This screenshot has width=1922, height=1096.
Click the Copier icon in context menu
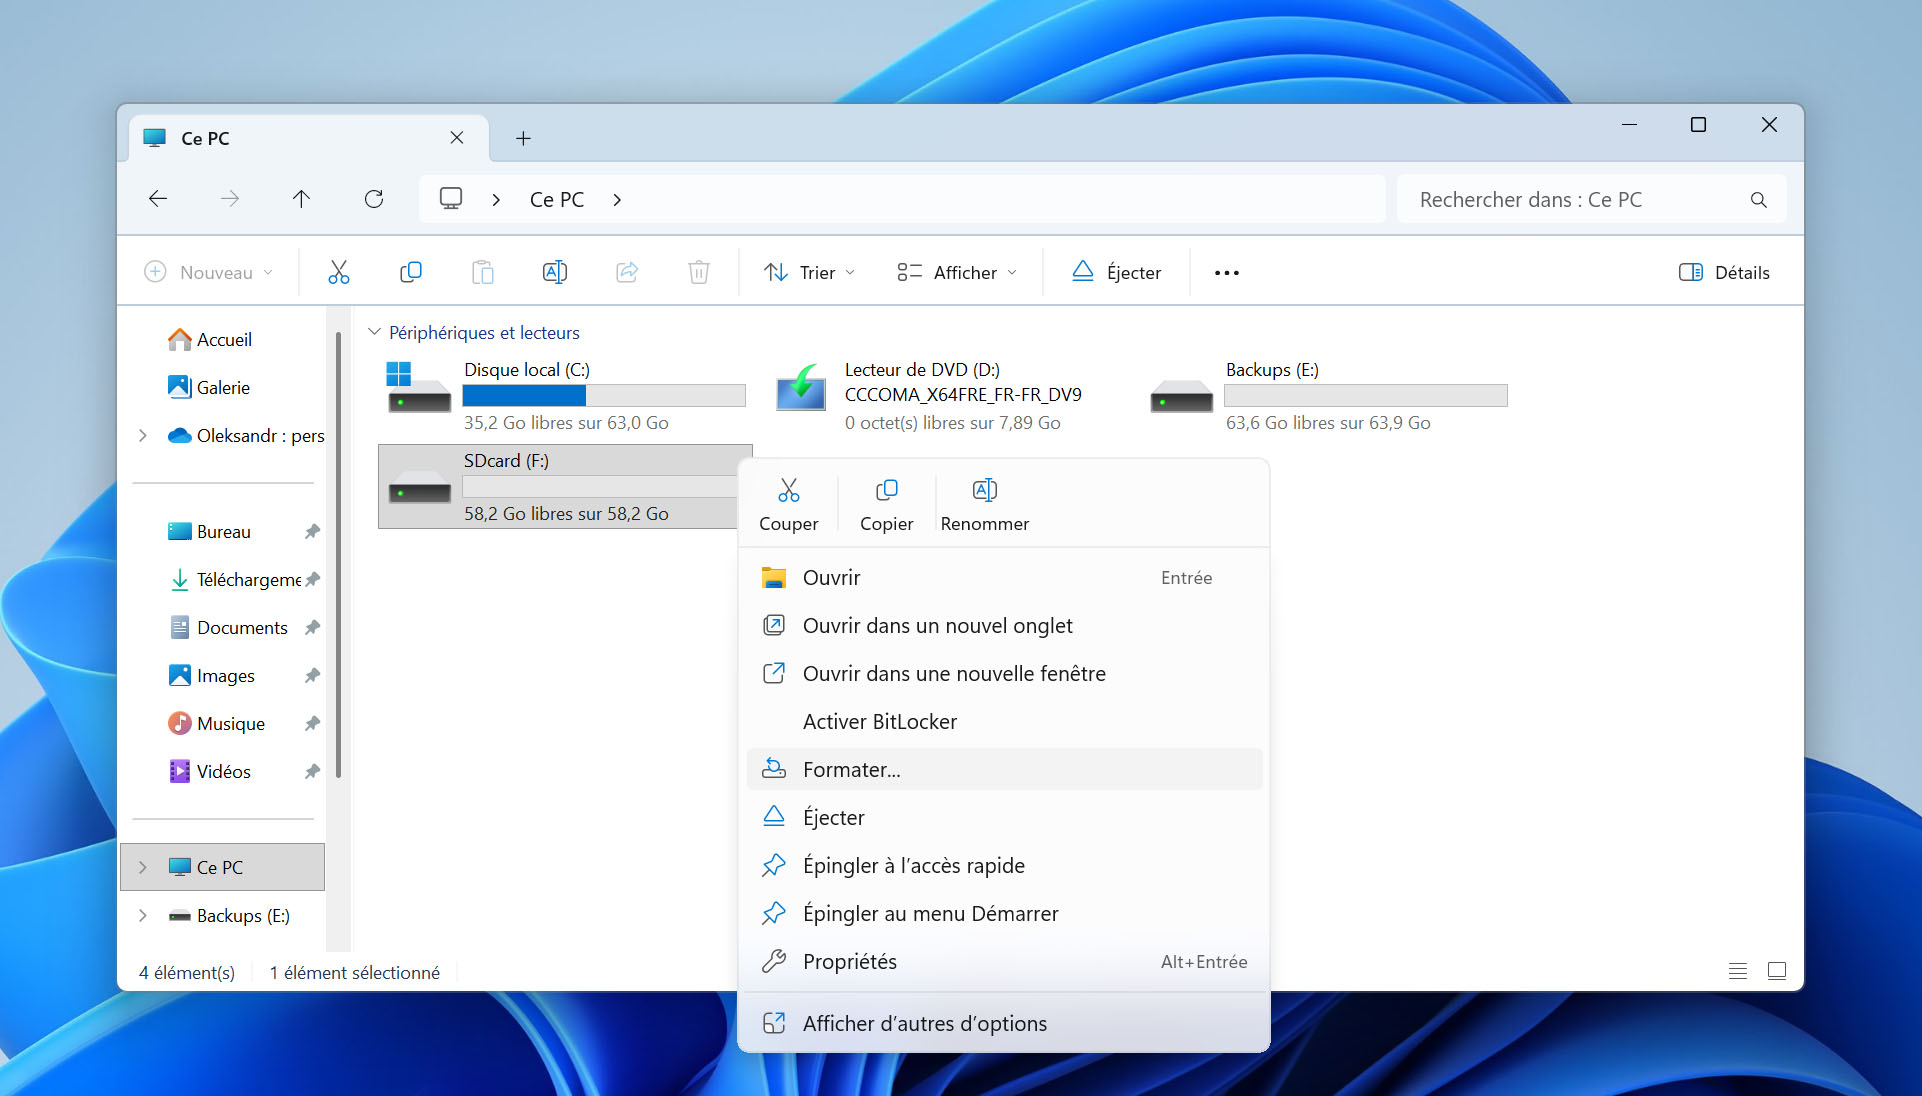(x=887, y=490)
